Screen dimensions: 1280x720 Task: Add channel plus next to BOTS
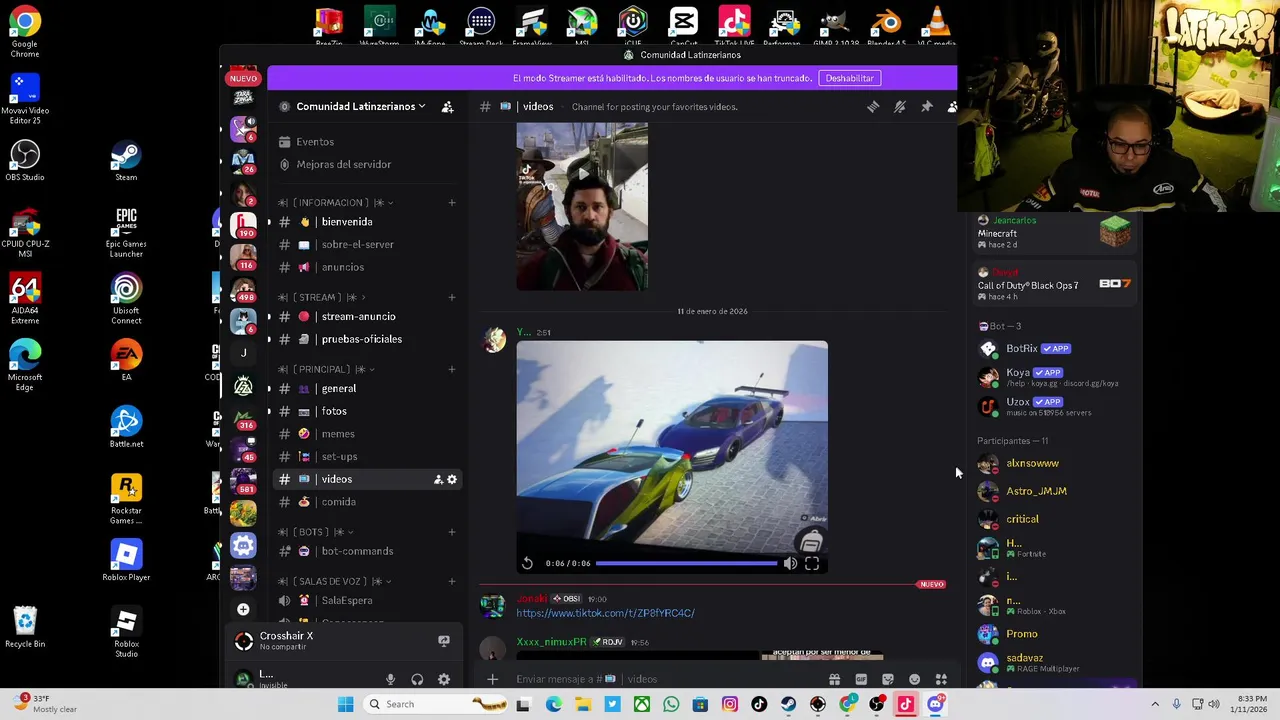pyautogui.click(x=452, y=532)
